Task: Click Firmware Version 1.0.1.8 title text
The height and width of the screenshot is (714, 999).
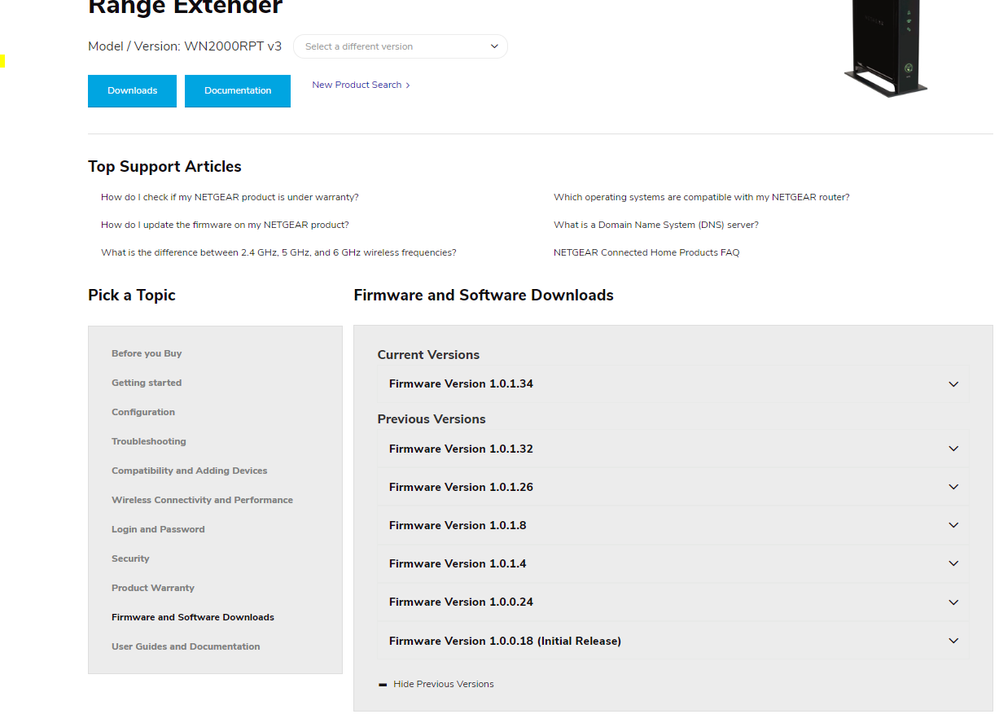Action: click(457, 525)
